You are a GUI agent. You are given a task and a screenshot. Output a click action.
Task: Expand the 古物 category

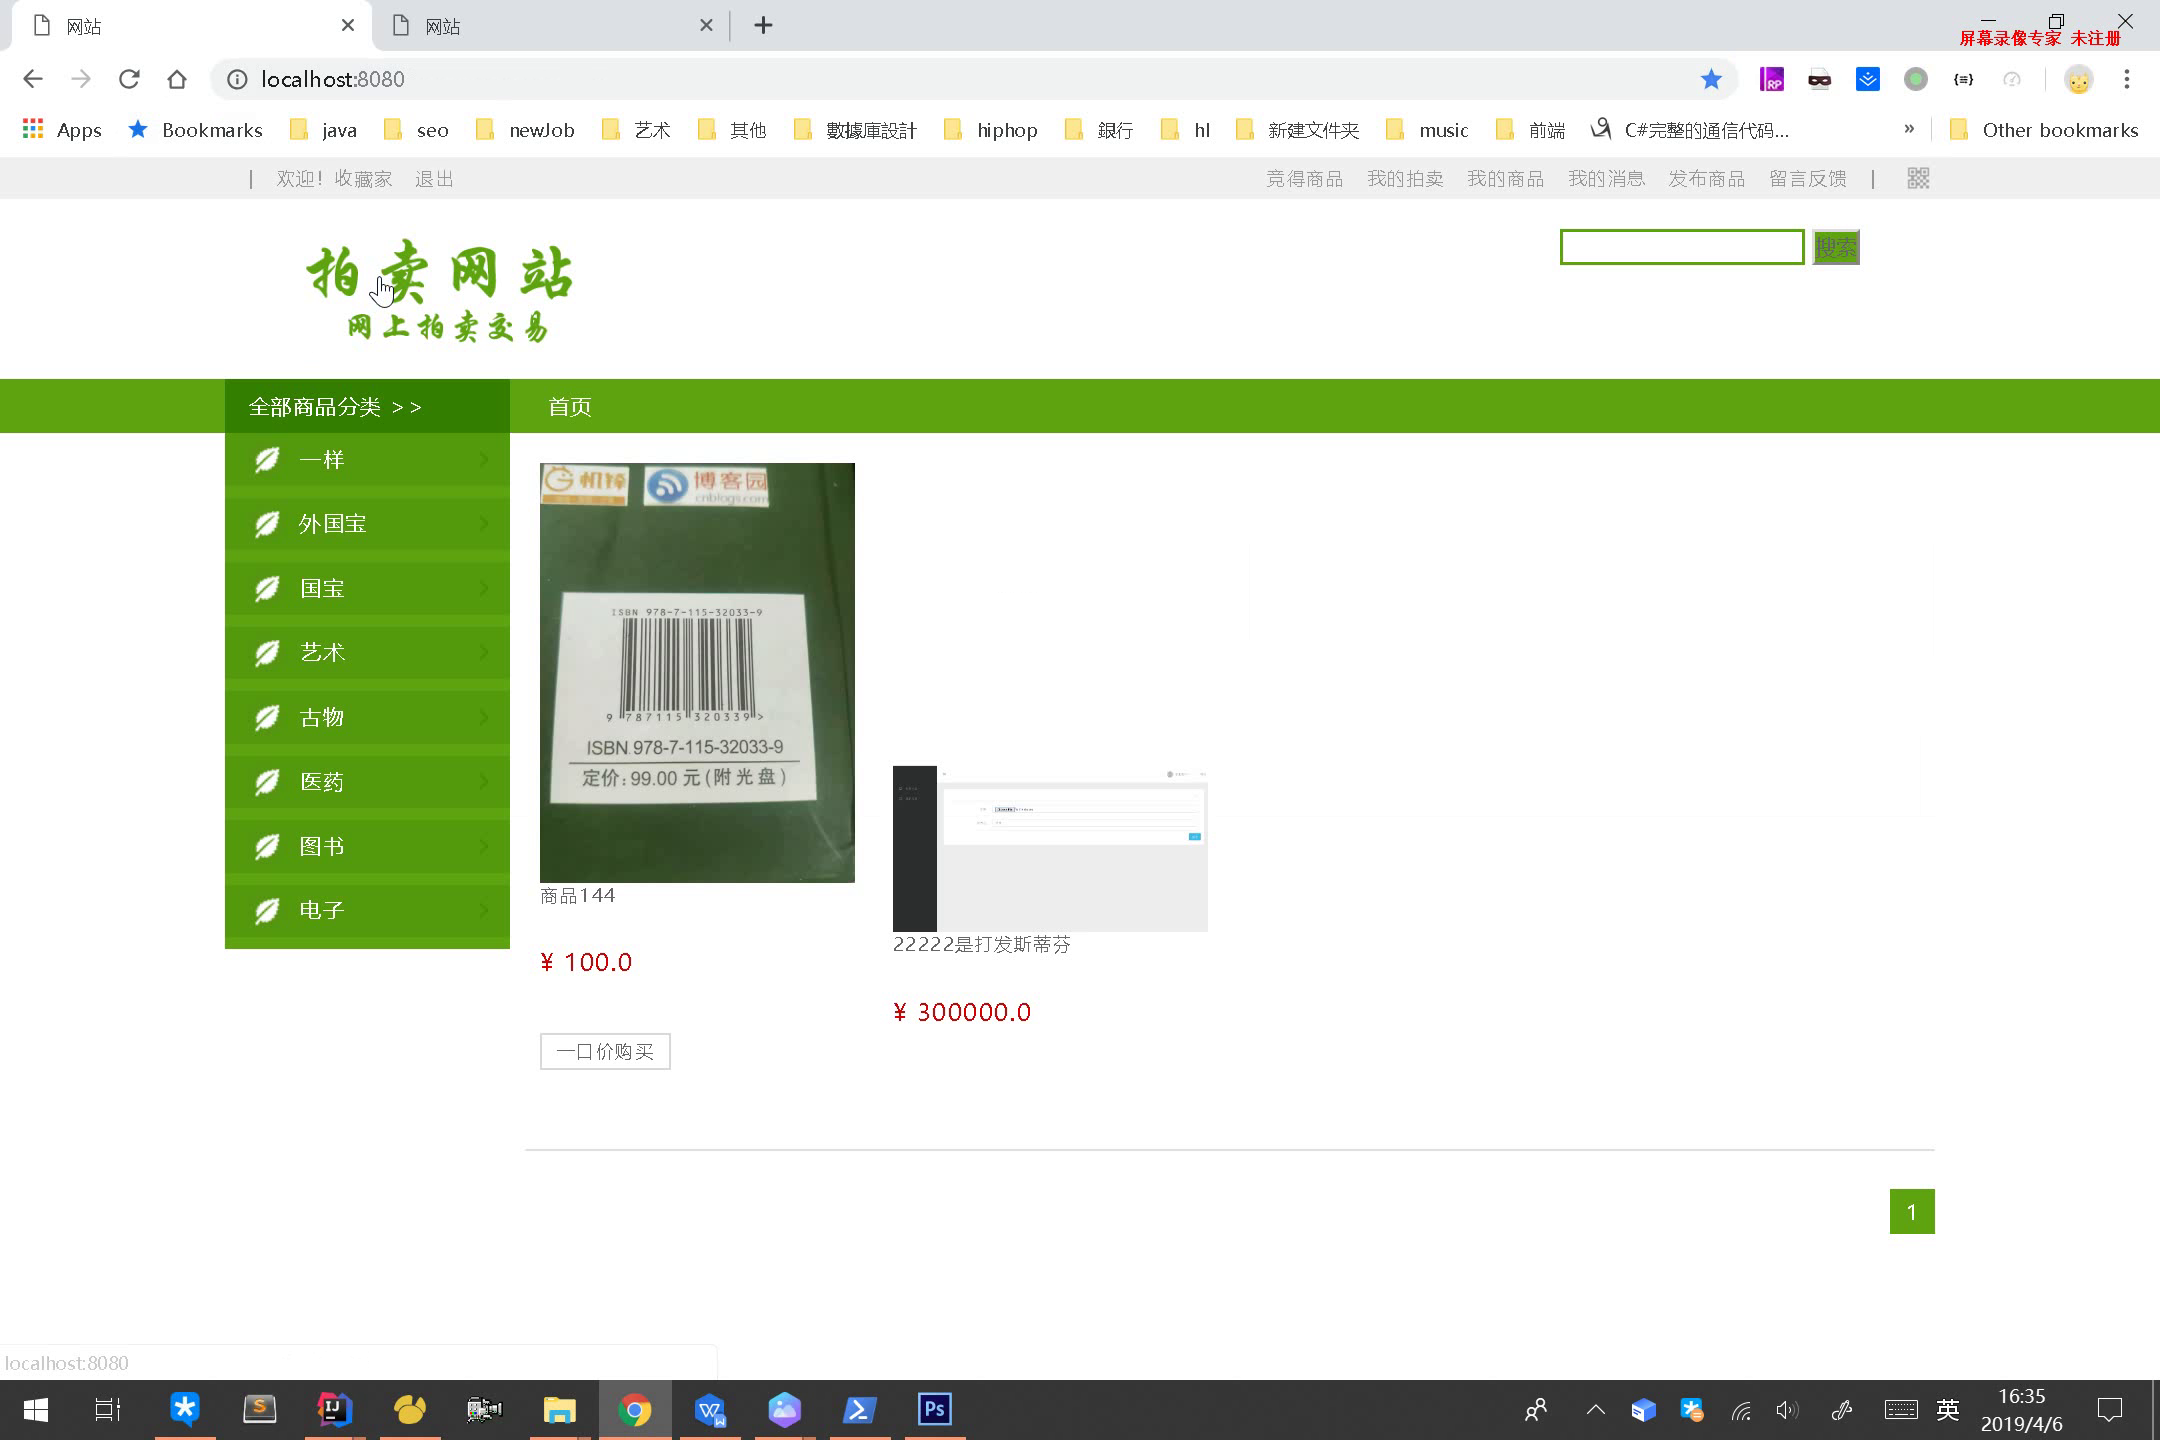point(367,717)
